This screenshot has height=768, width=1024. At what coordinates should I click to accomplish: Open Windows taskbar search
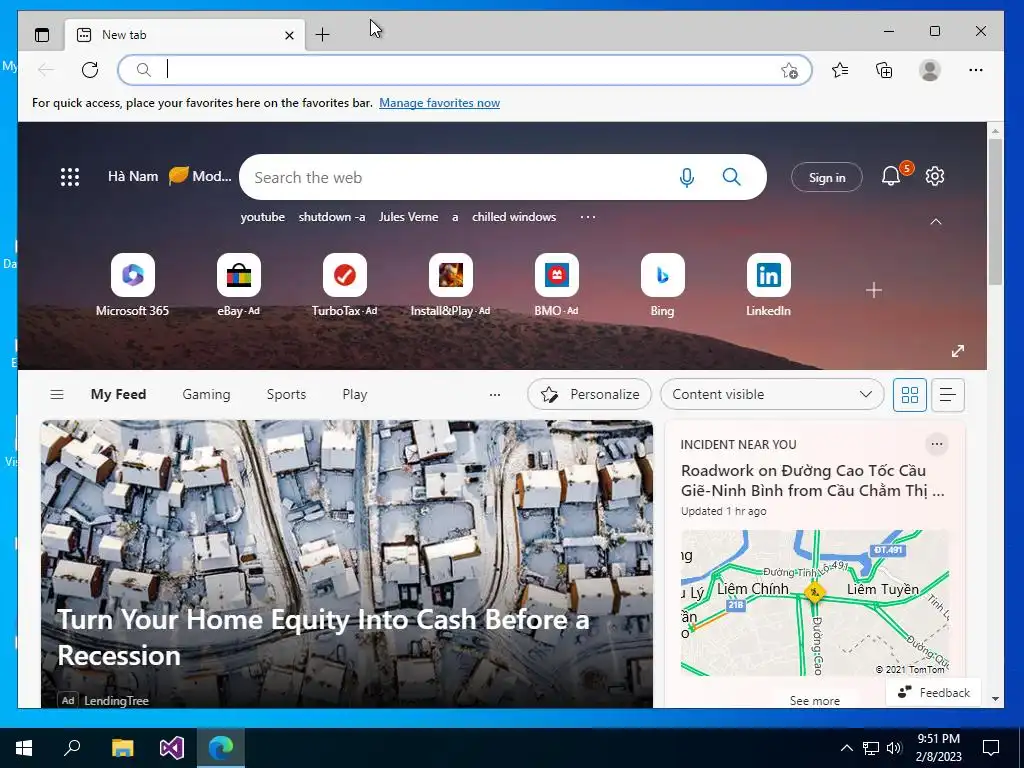point(72,748)
